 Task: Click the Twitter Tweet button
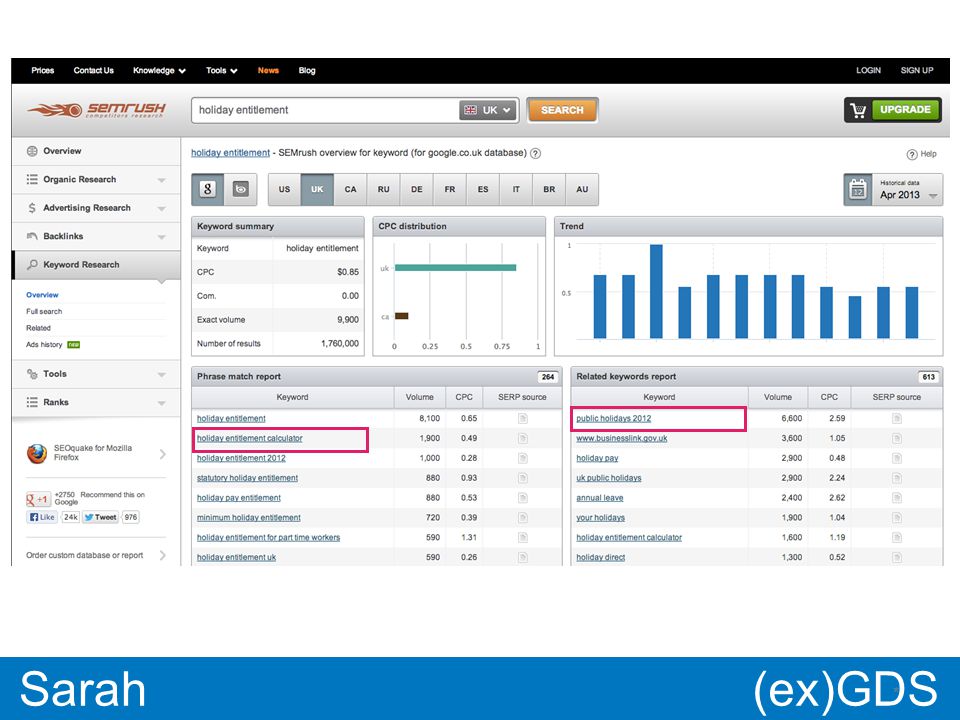tap(100, 517)
